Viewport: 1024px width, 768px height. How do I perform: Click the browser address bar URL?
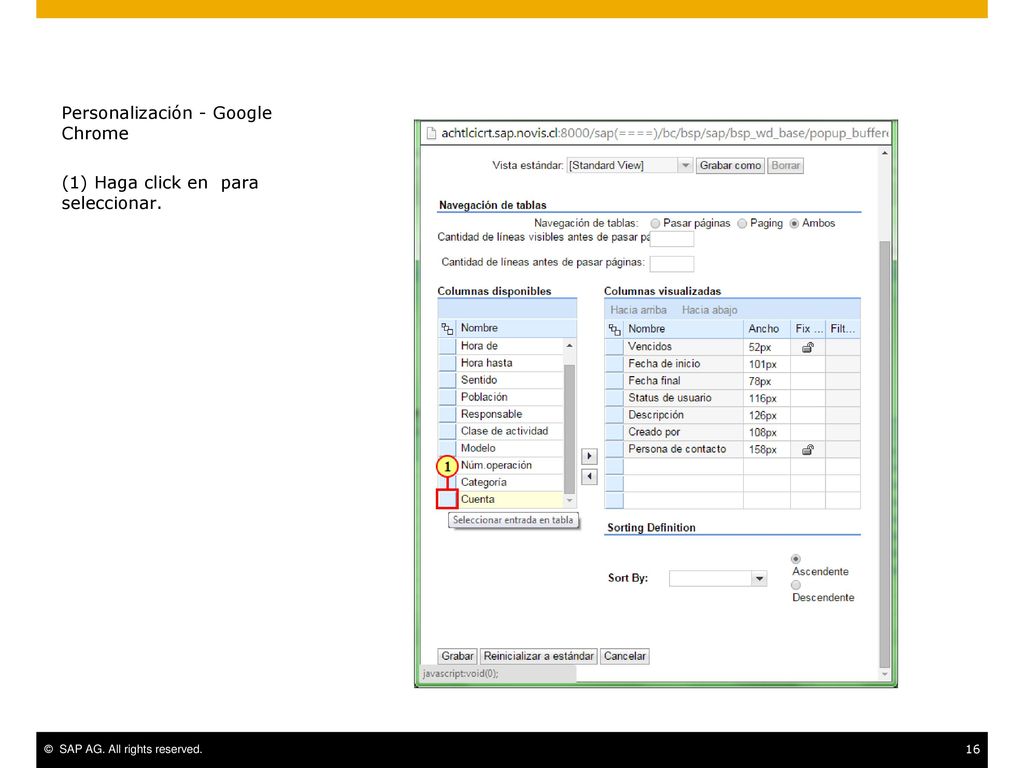pyautogui.click(x=664, y=133)
